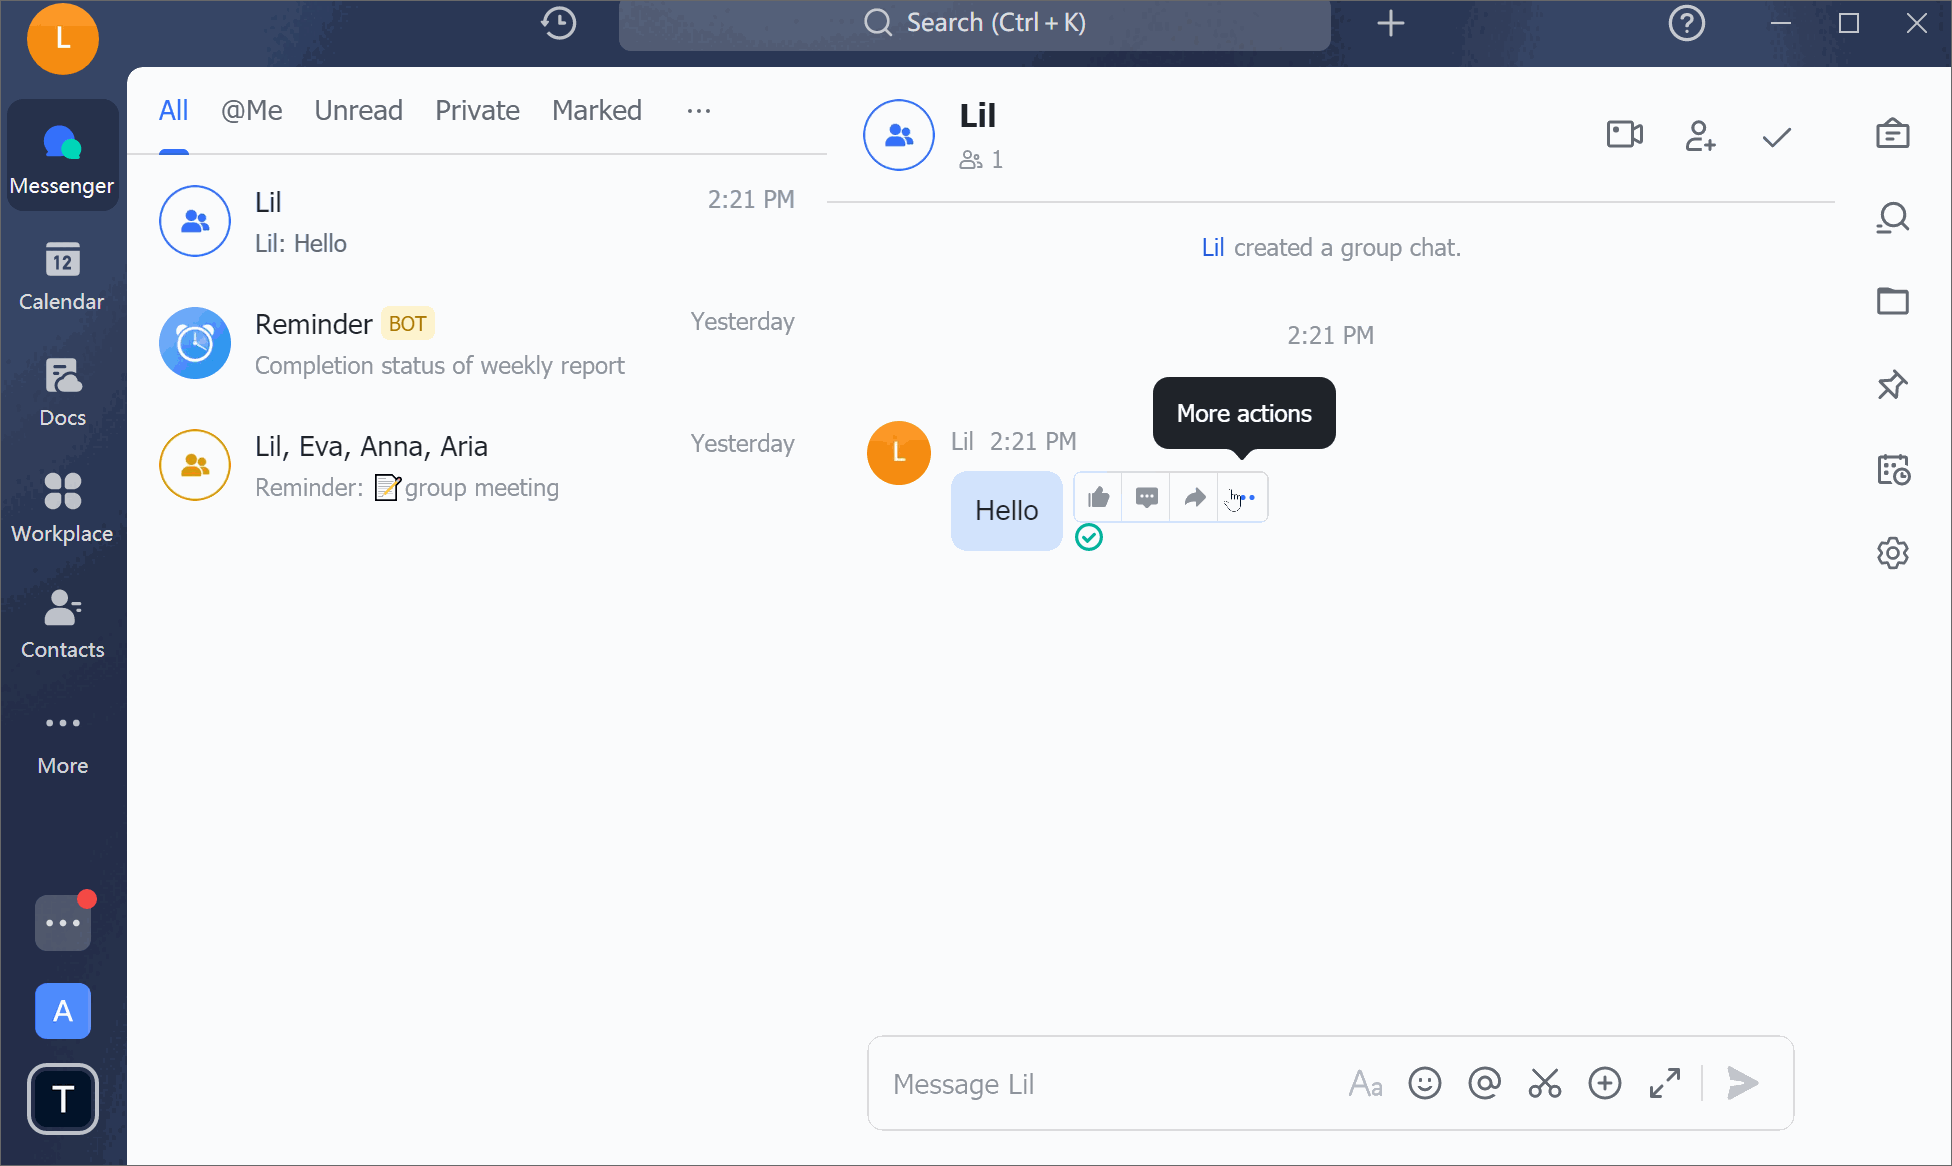1952x1166 pixels.
Task: Click the Lil link in the group-created notice
Action: click(1212, 248)
